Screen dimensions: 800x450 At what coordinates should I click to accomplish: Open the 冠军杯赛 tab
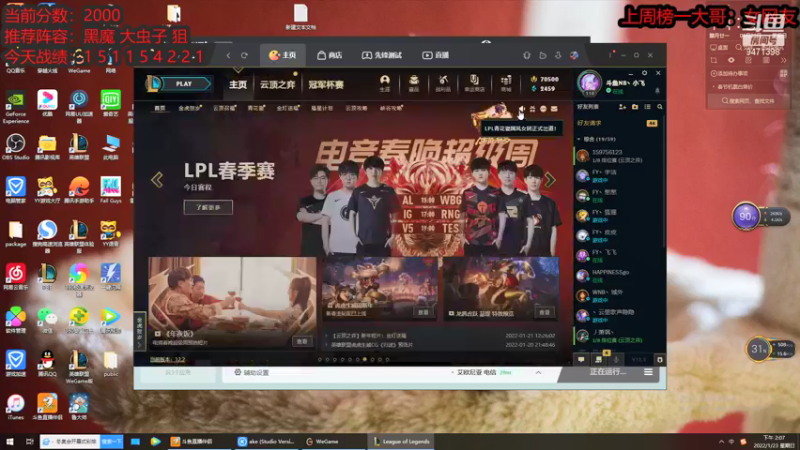tap(326, 84)
